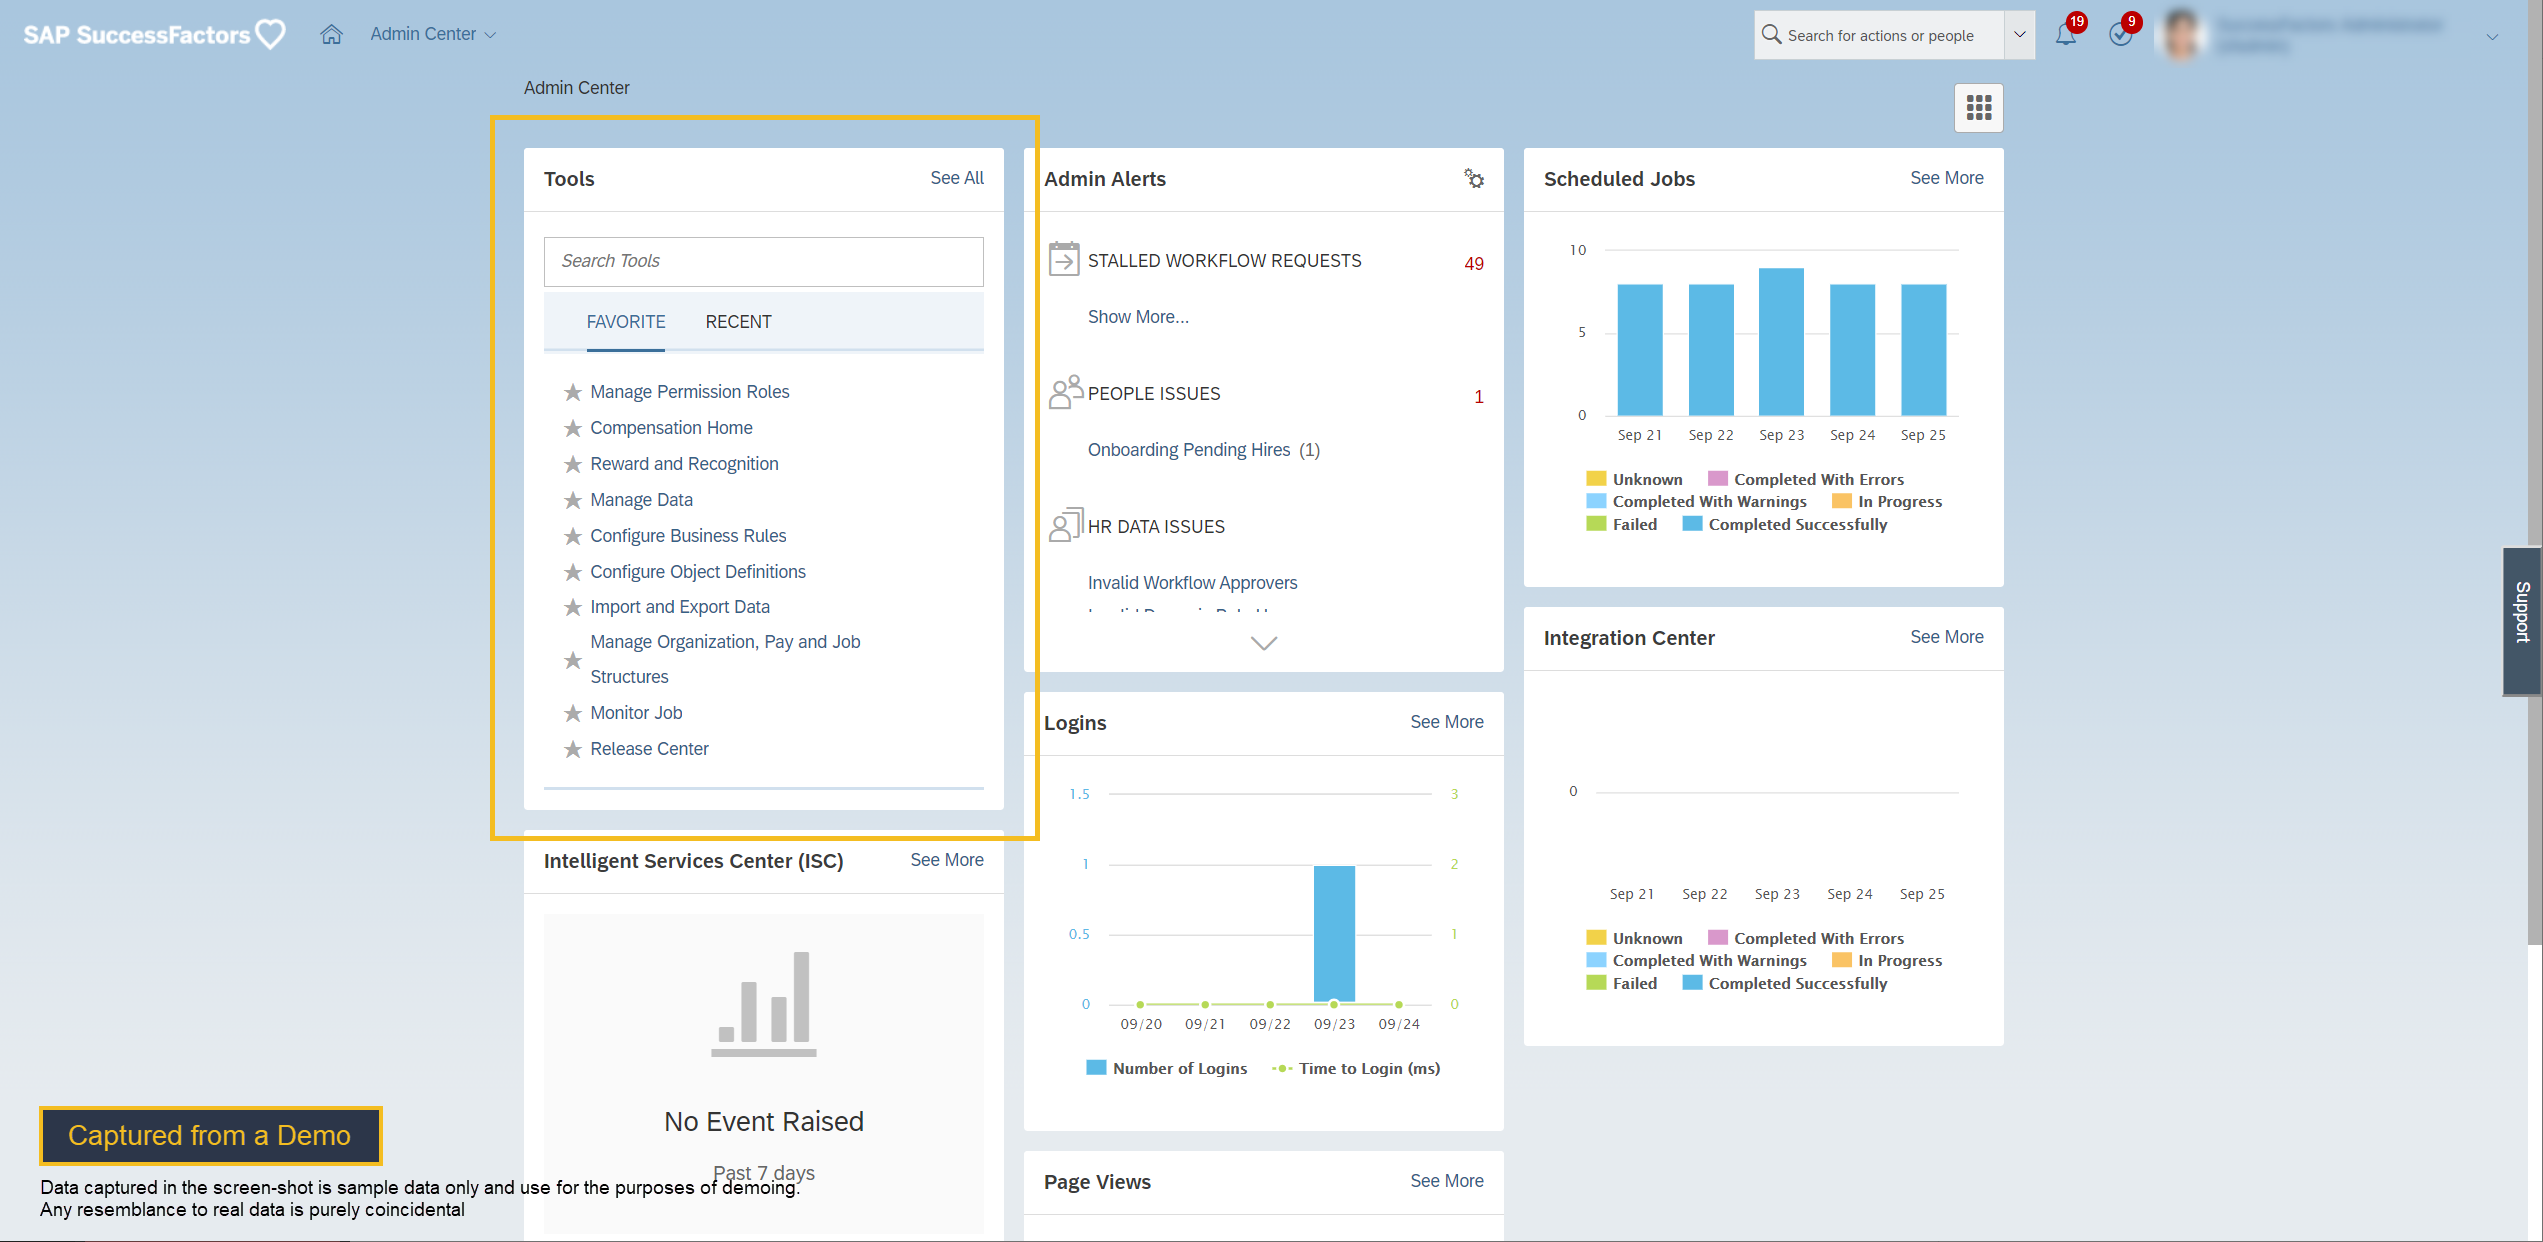The image size is (2543, 1242).
Task: Click the SAP SuccessFactors logo
Action: point(154,35)
